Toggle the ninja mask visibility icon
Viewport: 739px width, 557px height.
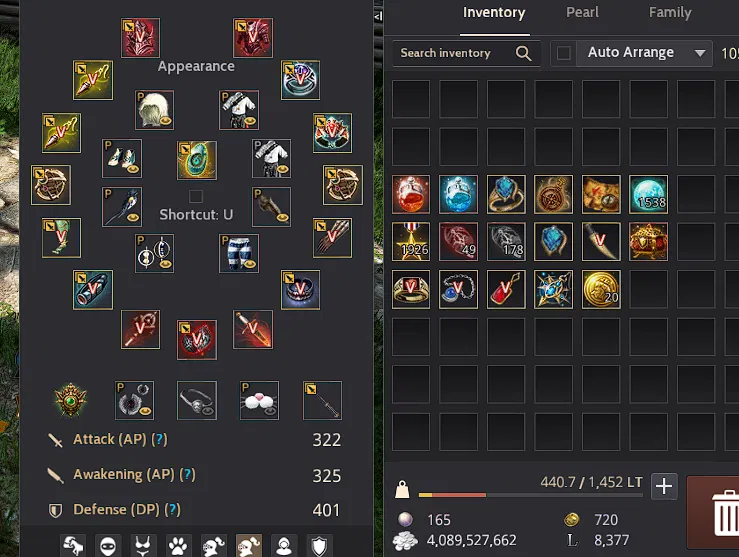click(108, 546)
